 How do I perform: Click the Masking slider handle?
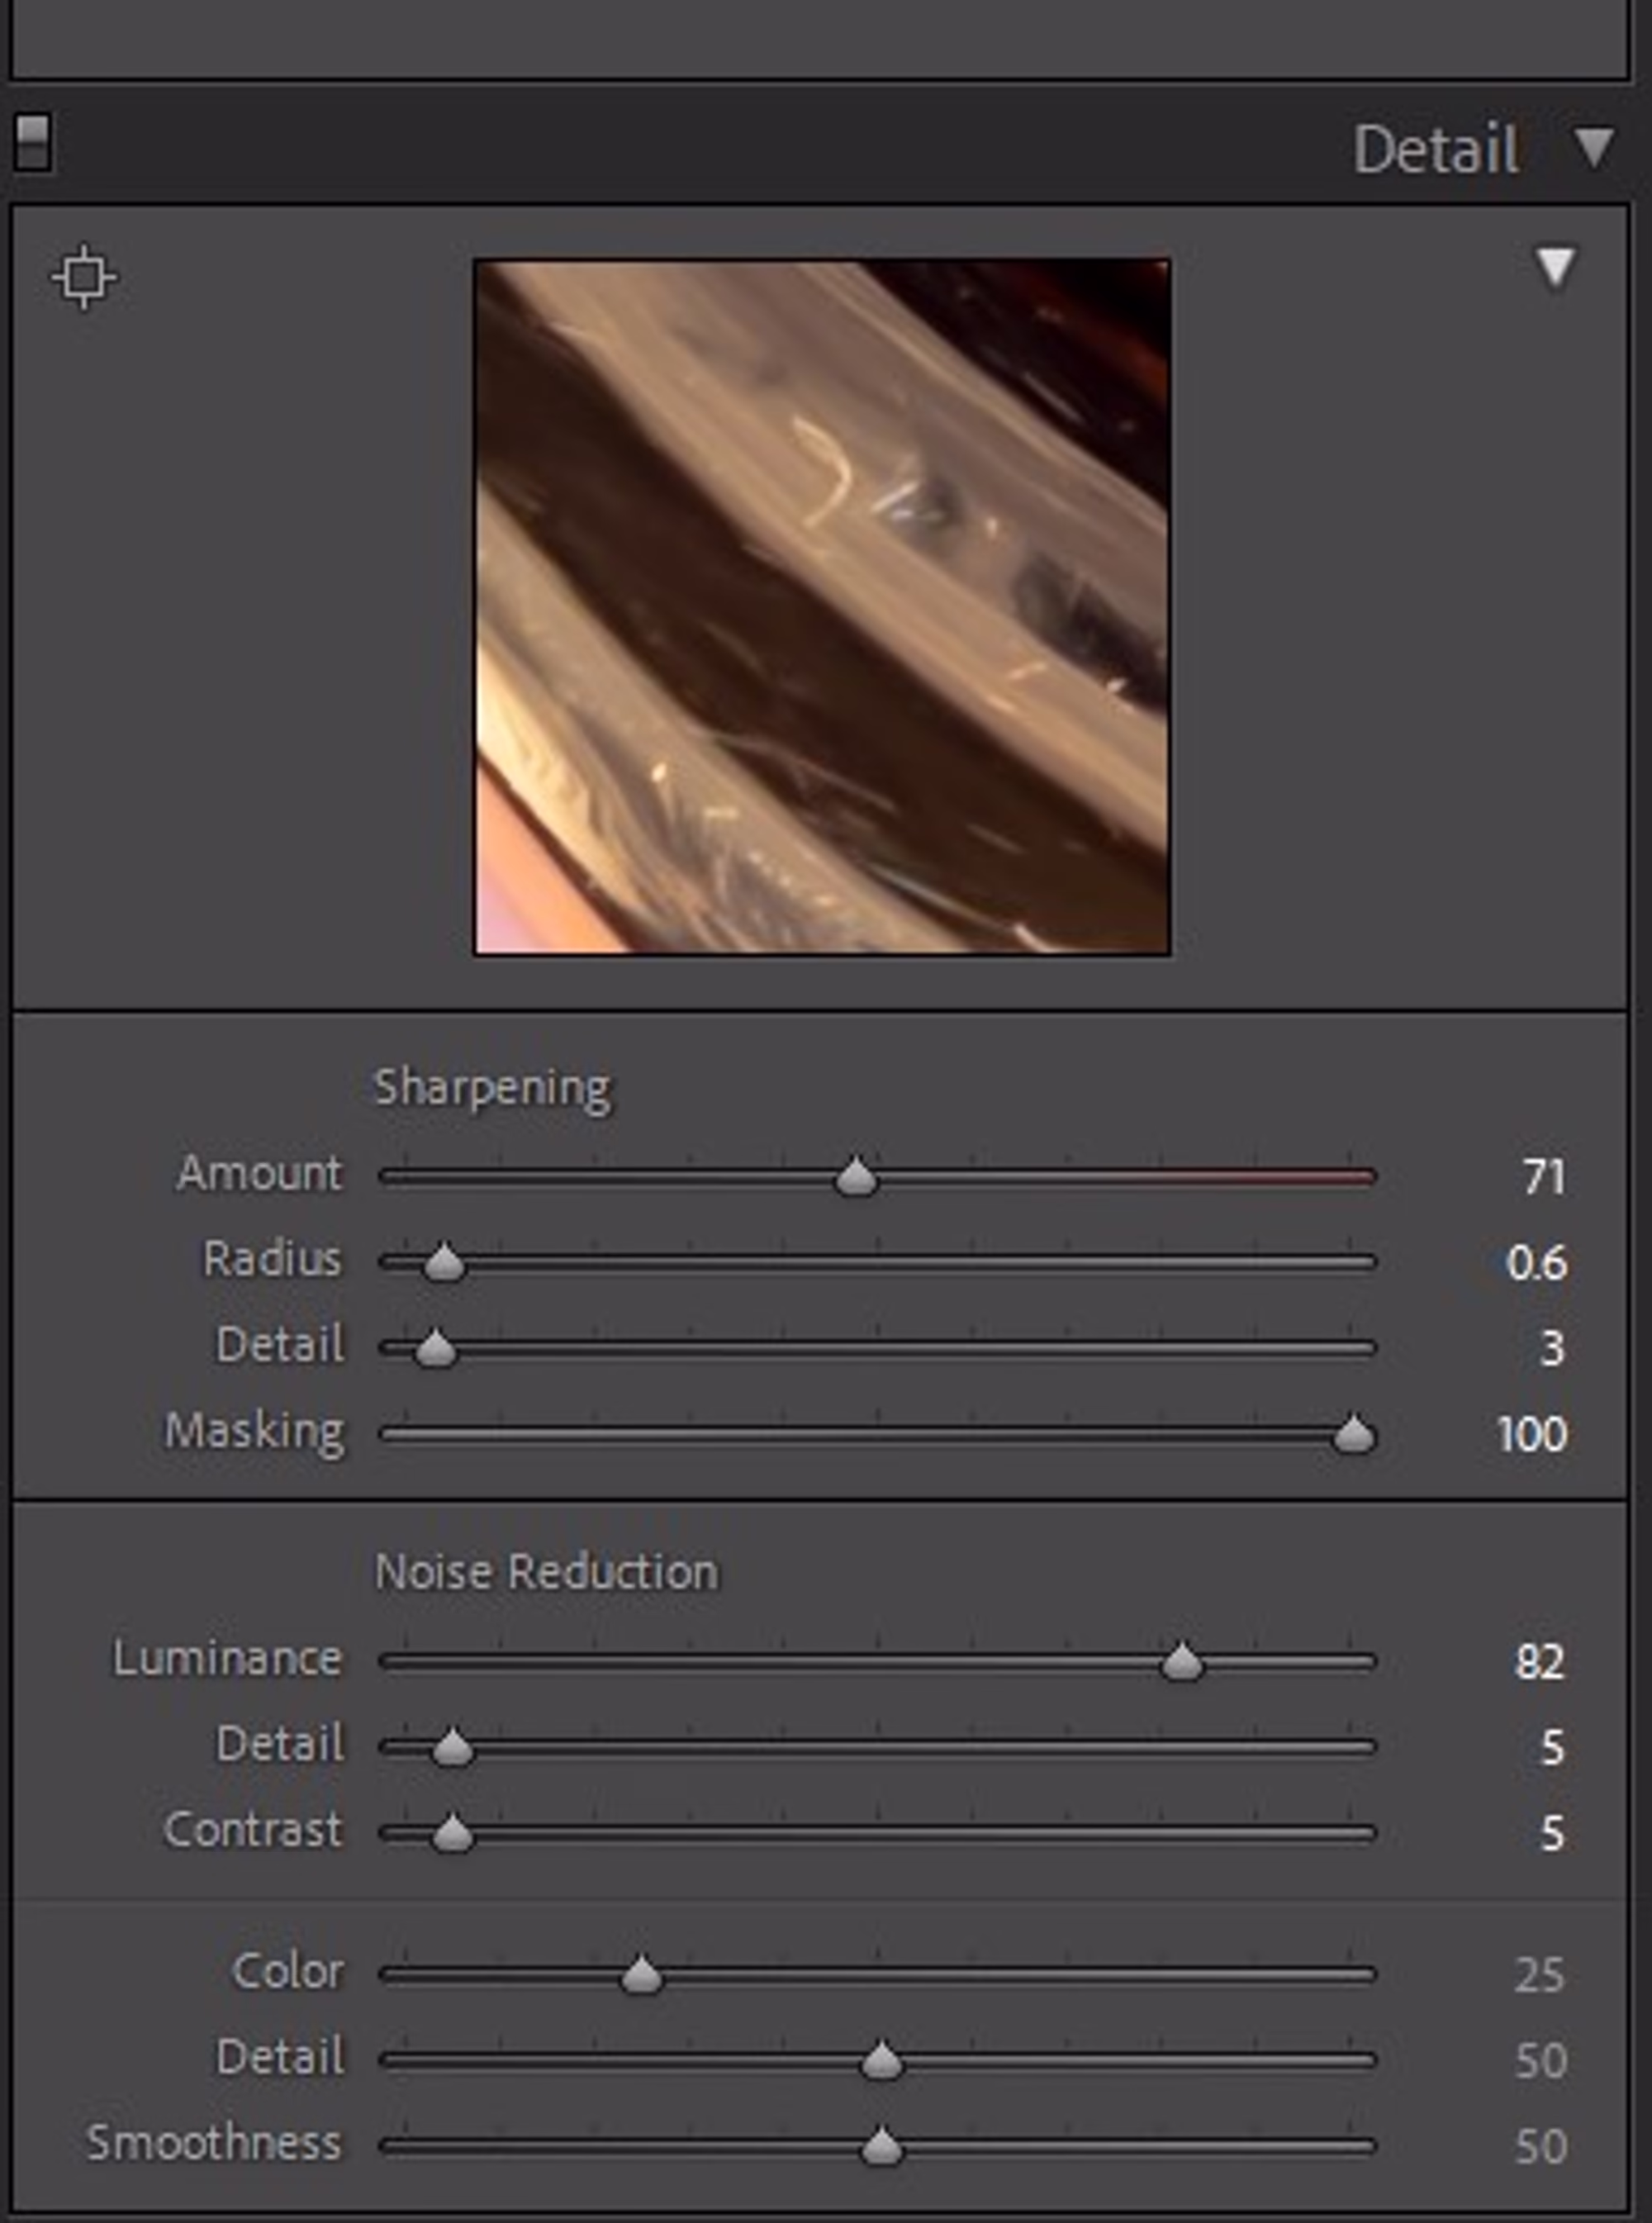pyautogui.click(x=1354, y=1435)
